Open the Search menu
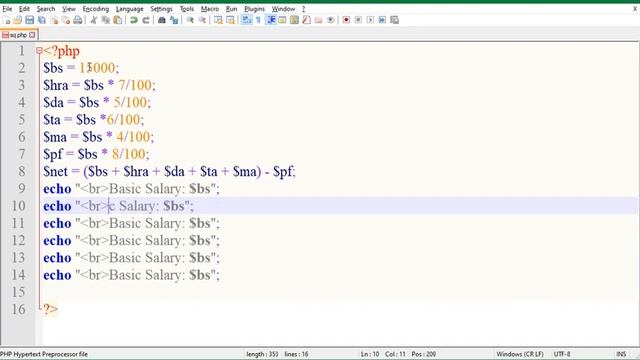640x360 pixels. point(46,9)
